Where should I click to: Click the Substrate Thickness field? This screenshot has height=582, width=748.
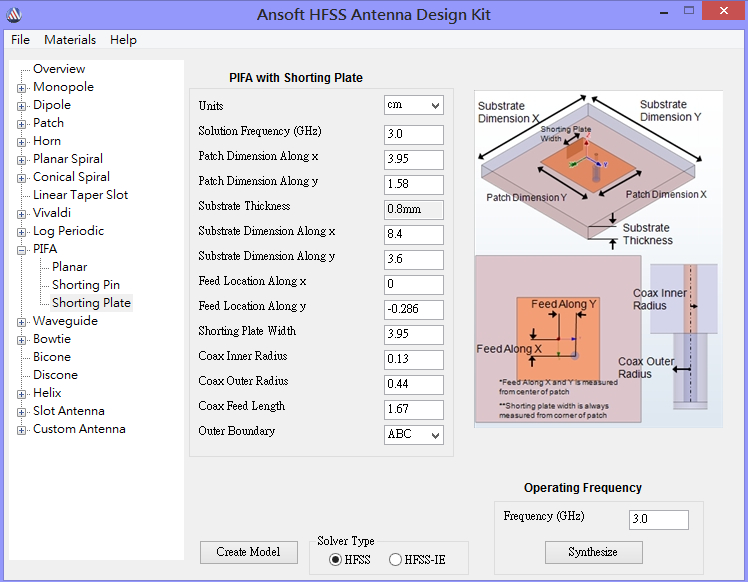click(414, 209)
